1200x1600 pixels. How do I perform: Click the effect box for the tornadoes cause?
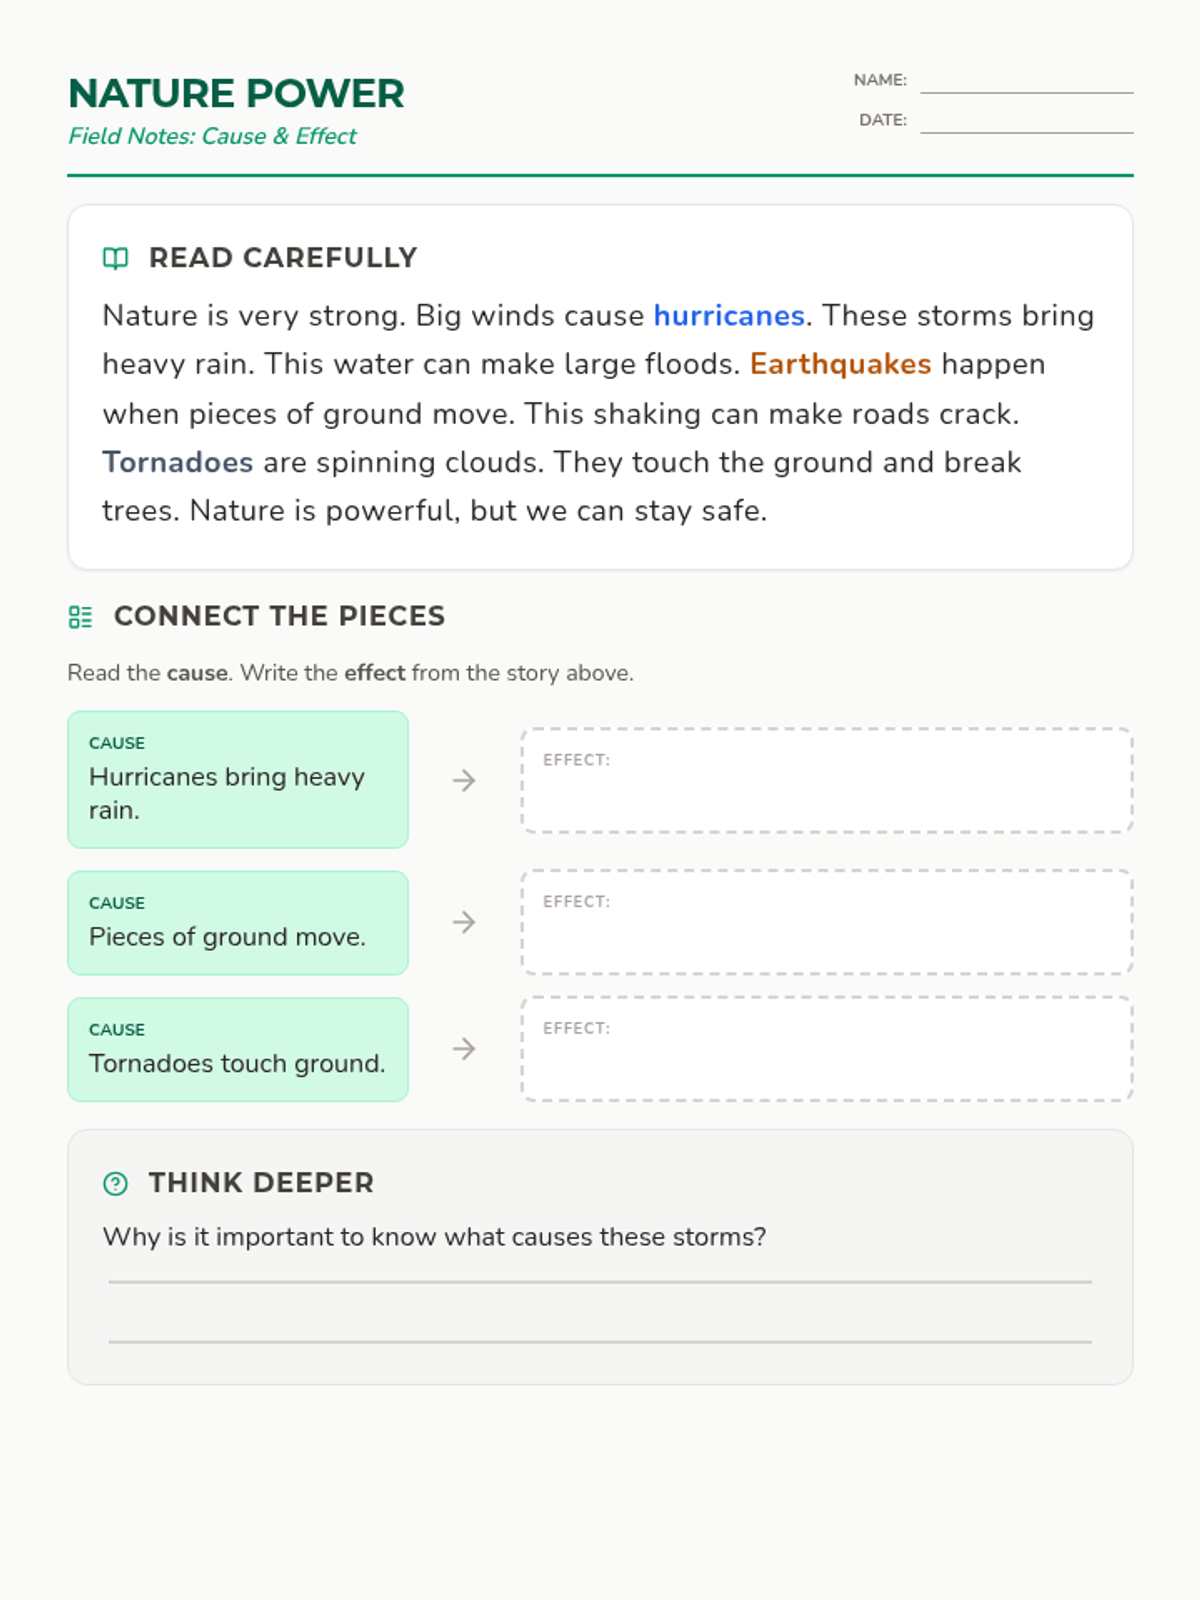click(x=826, y=1050)
